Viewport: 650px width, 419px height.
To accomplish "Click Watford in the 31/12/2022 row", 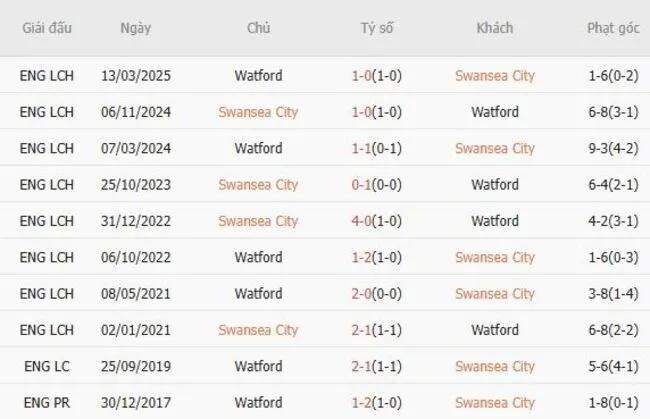I will click(x=494, y=221).
